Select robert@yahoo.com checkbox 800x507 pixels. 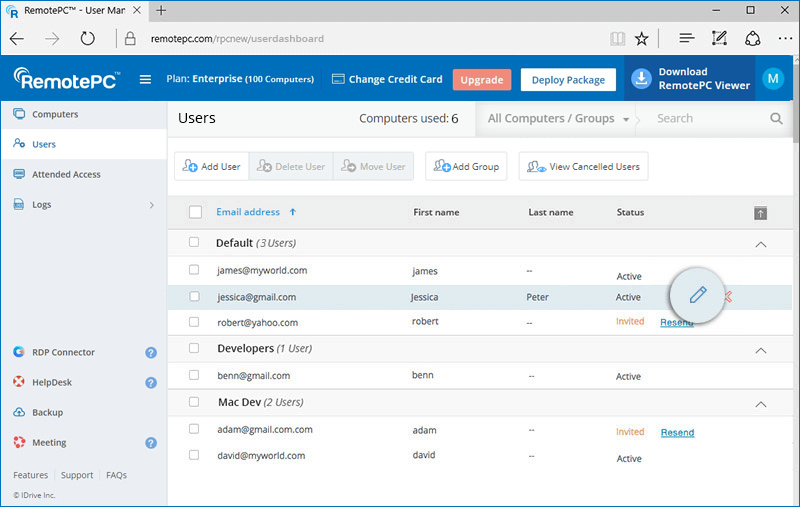click(194, 322)
